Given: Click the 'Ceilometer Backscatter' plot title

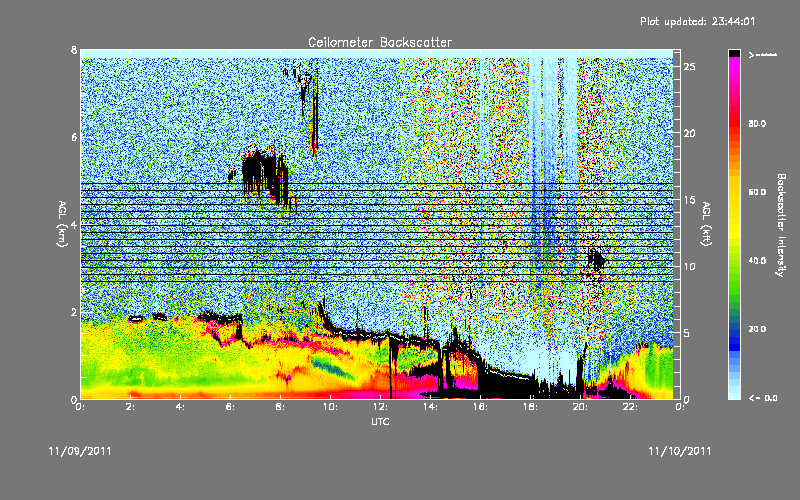Looking at the screenshot, I should (x=380, y=42).
